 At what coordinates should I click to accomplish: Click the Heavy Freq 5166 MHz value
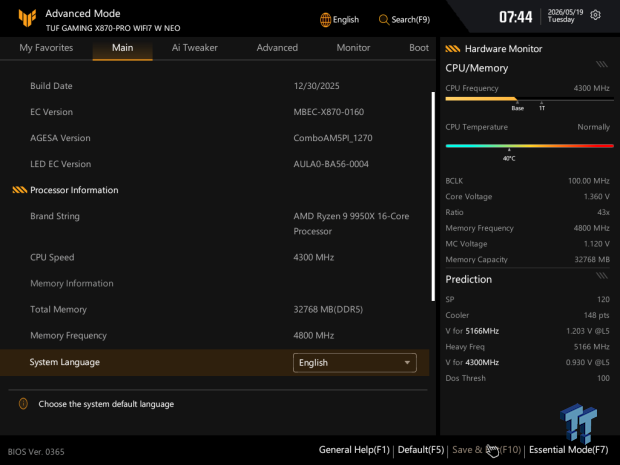591,347
